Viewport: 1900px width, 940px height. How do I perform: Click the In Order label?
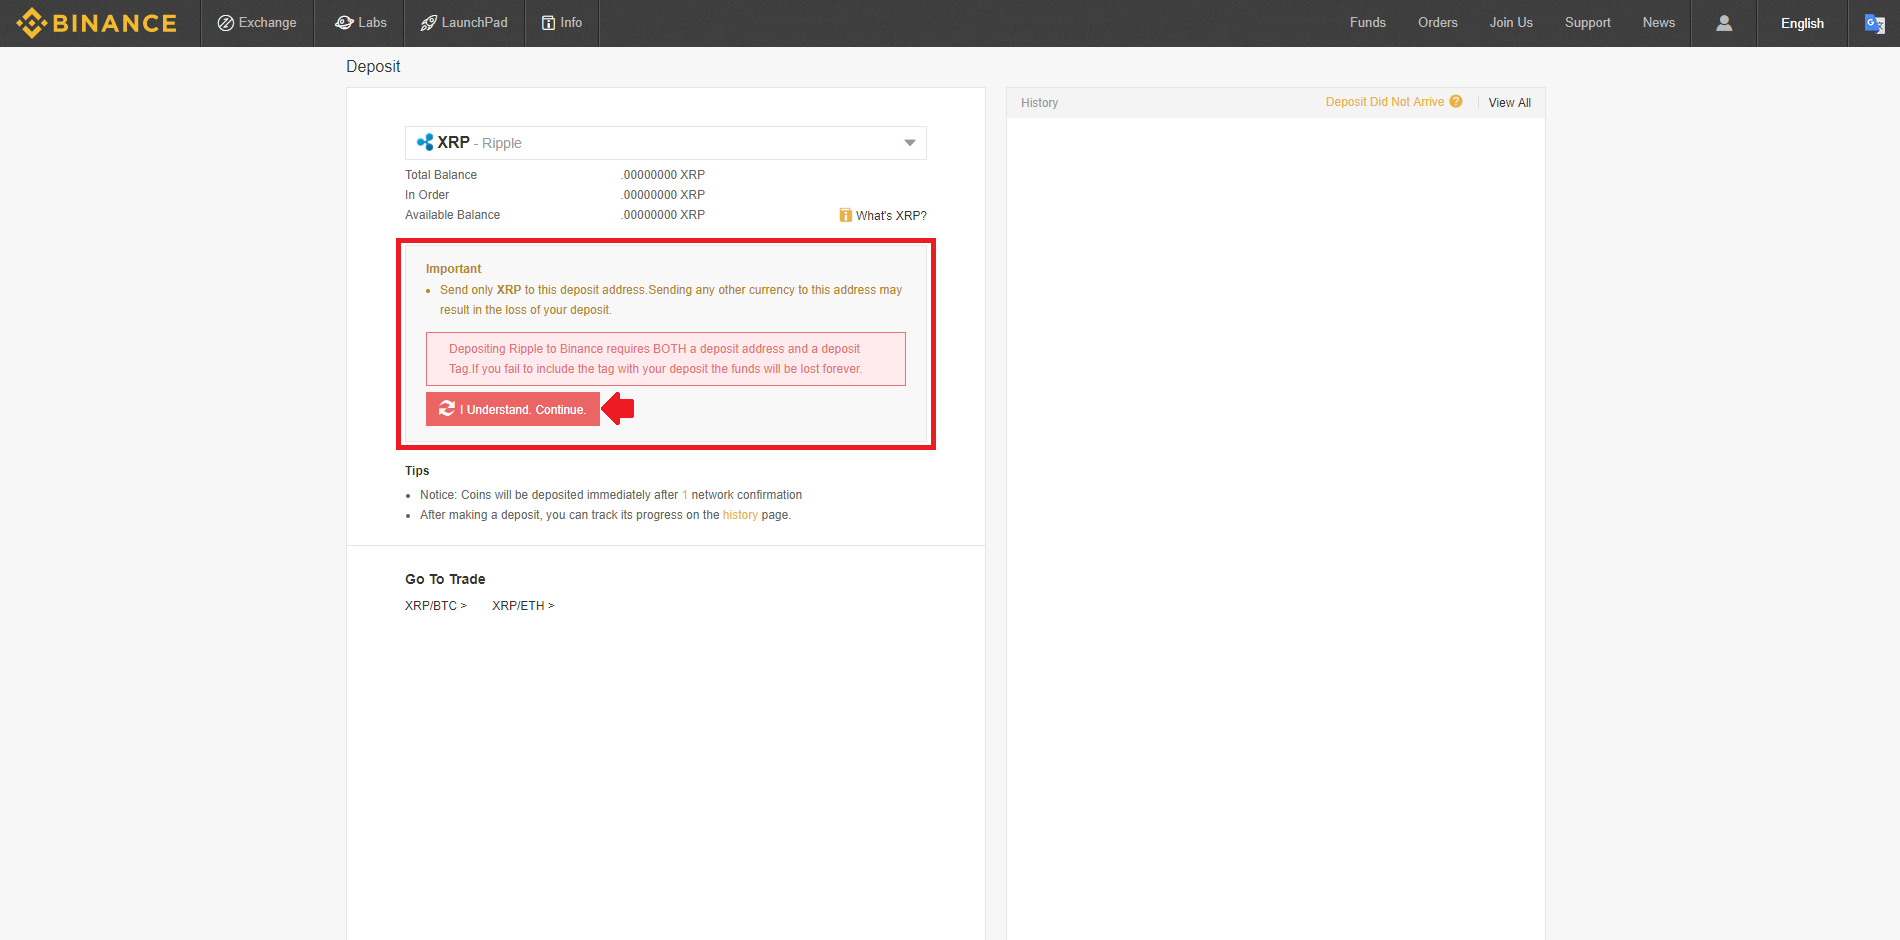click(427, 195)
